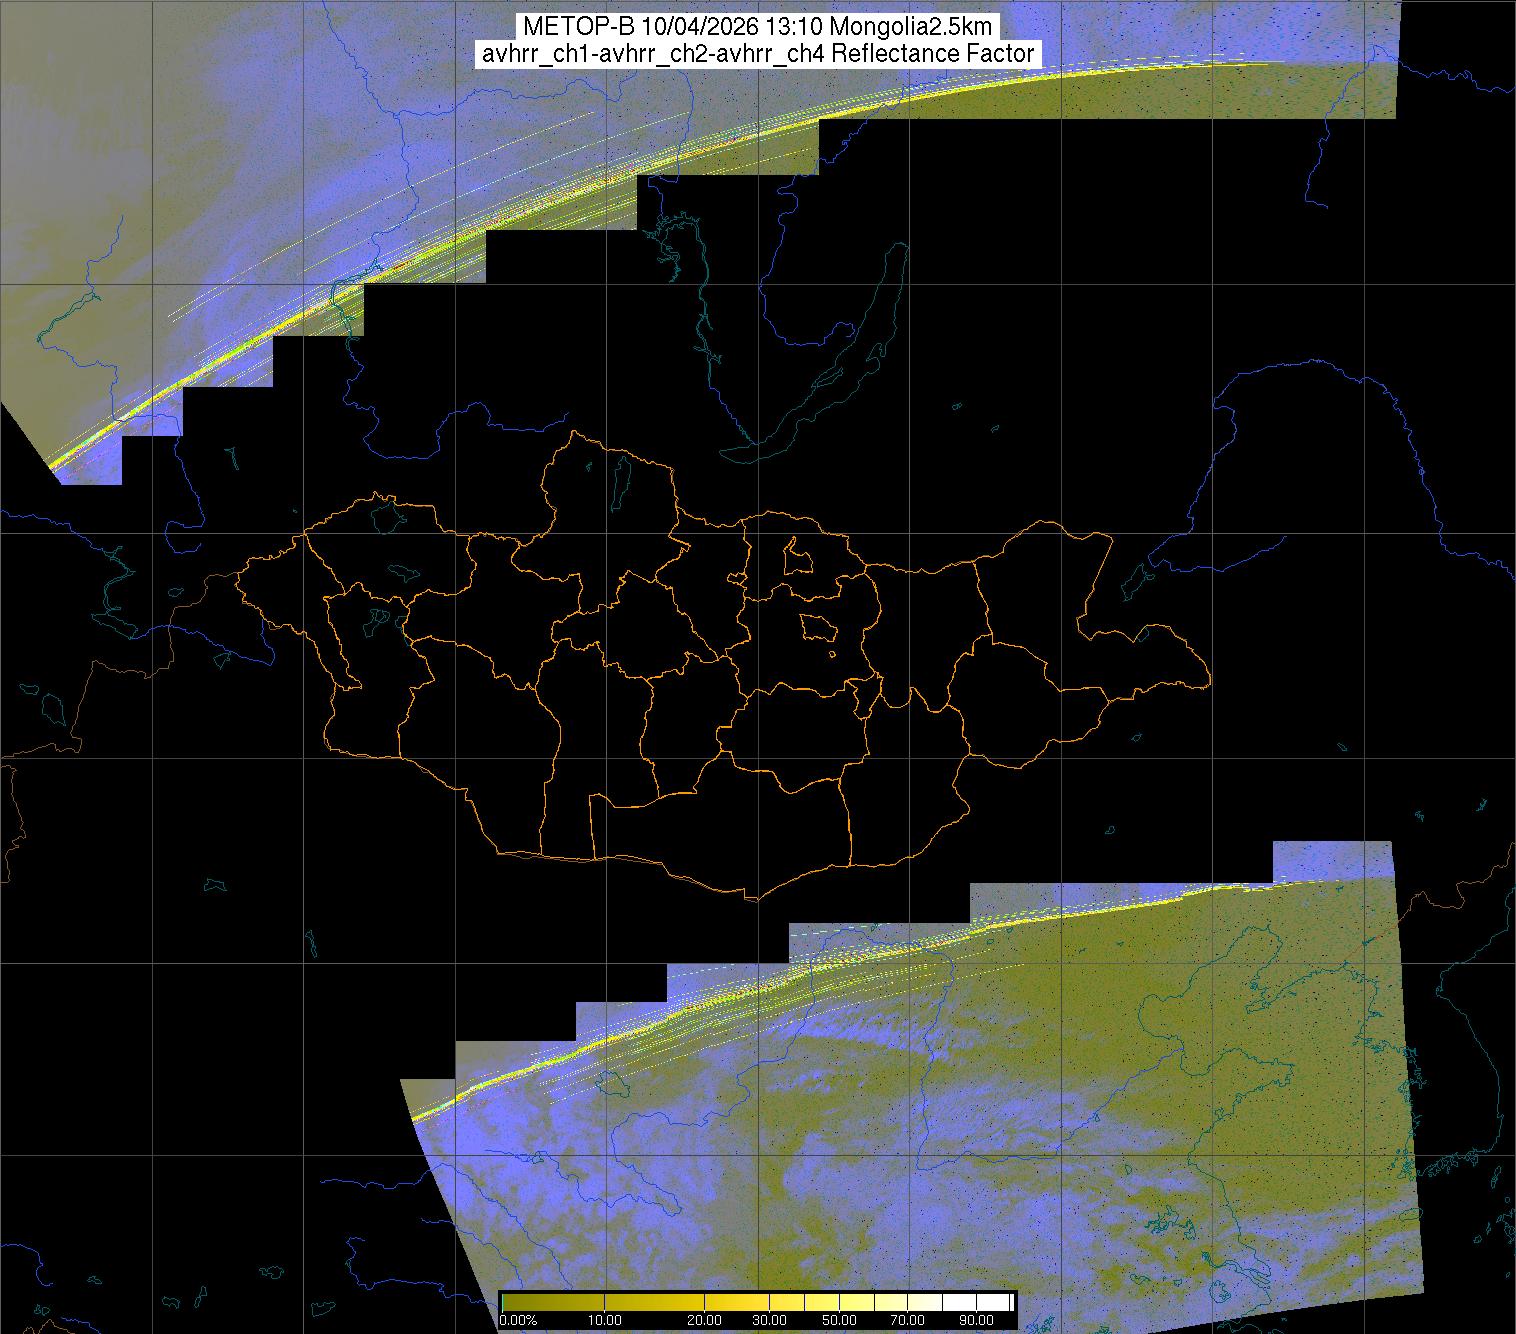This screenshot has height=1334, width=1516.
Task: Click the small square enclave in north-central Mongolia
Action: click(x=797, y=556)
